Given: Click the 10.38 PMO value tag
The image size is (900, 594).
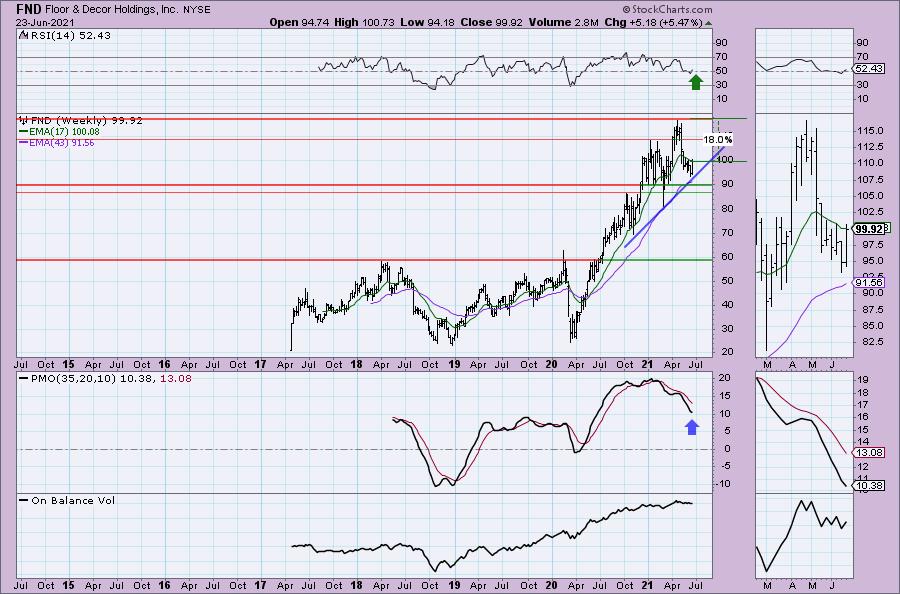Looking at the screenshot, I should coord(869,486).
